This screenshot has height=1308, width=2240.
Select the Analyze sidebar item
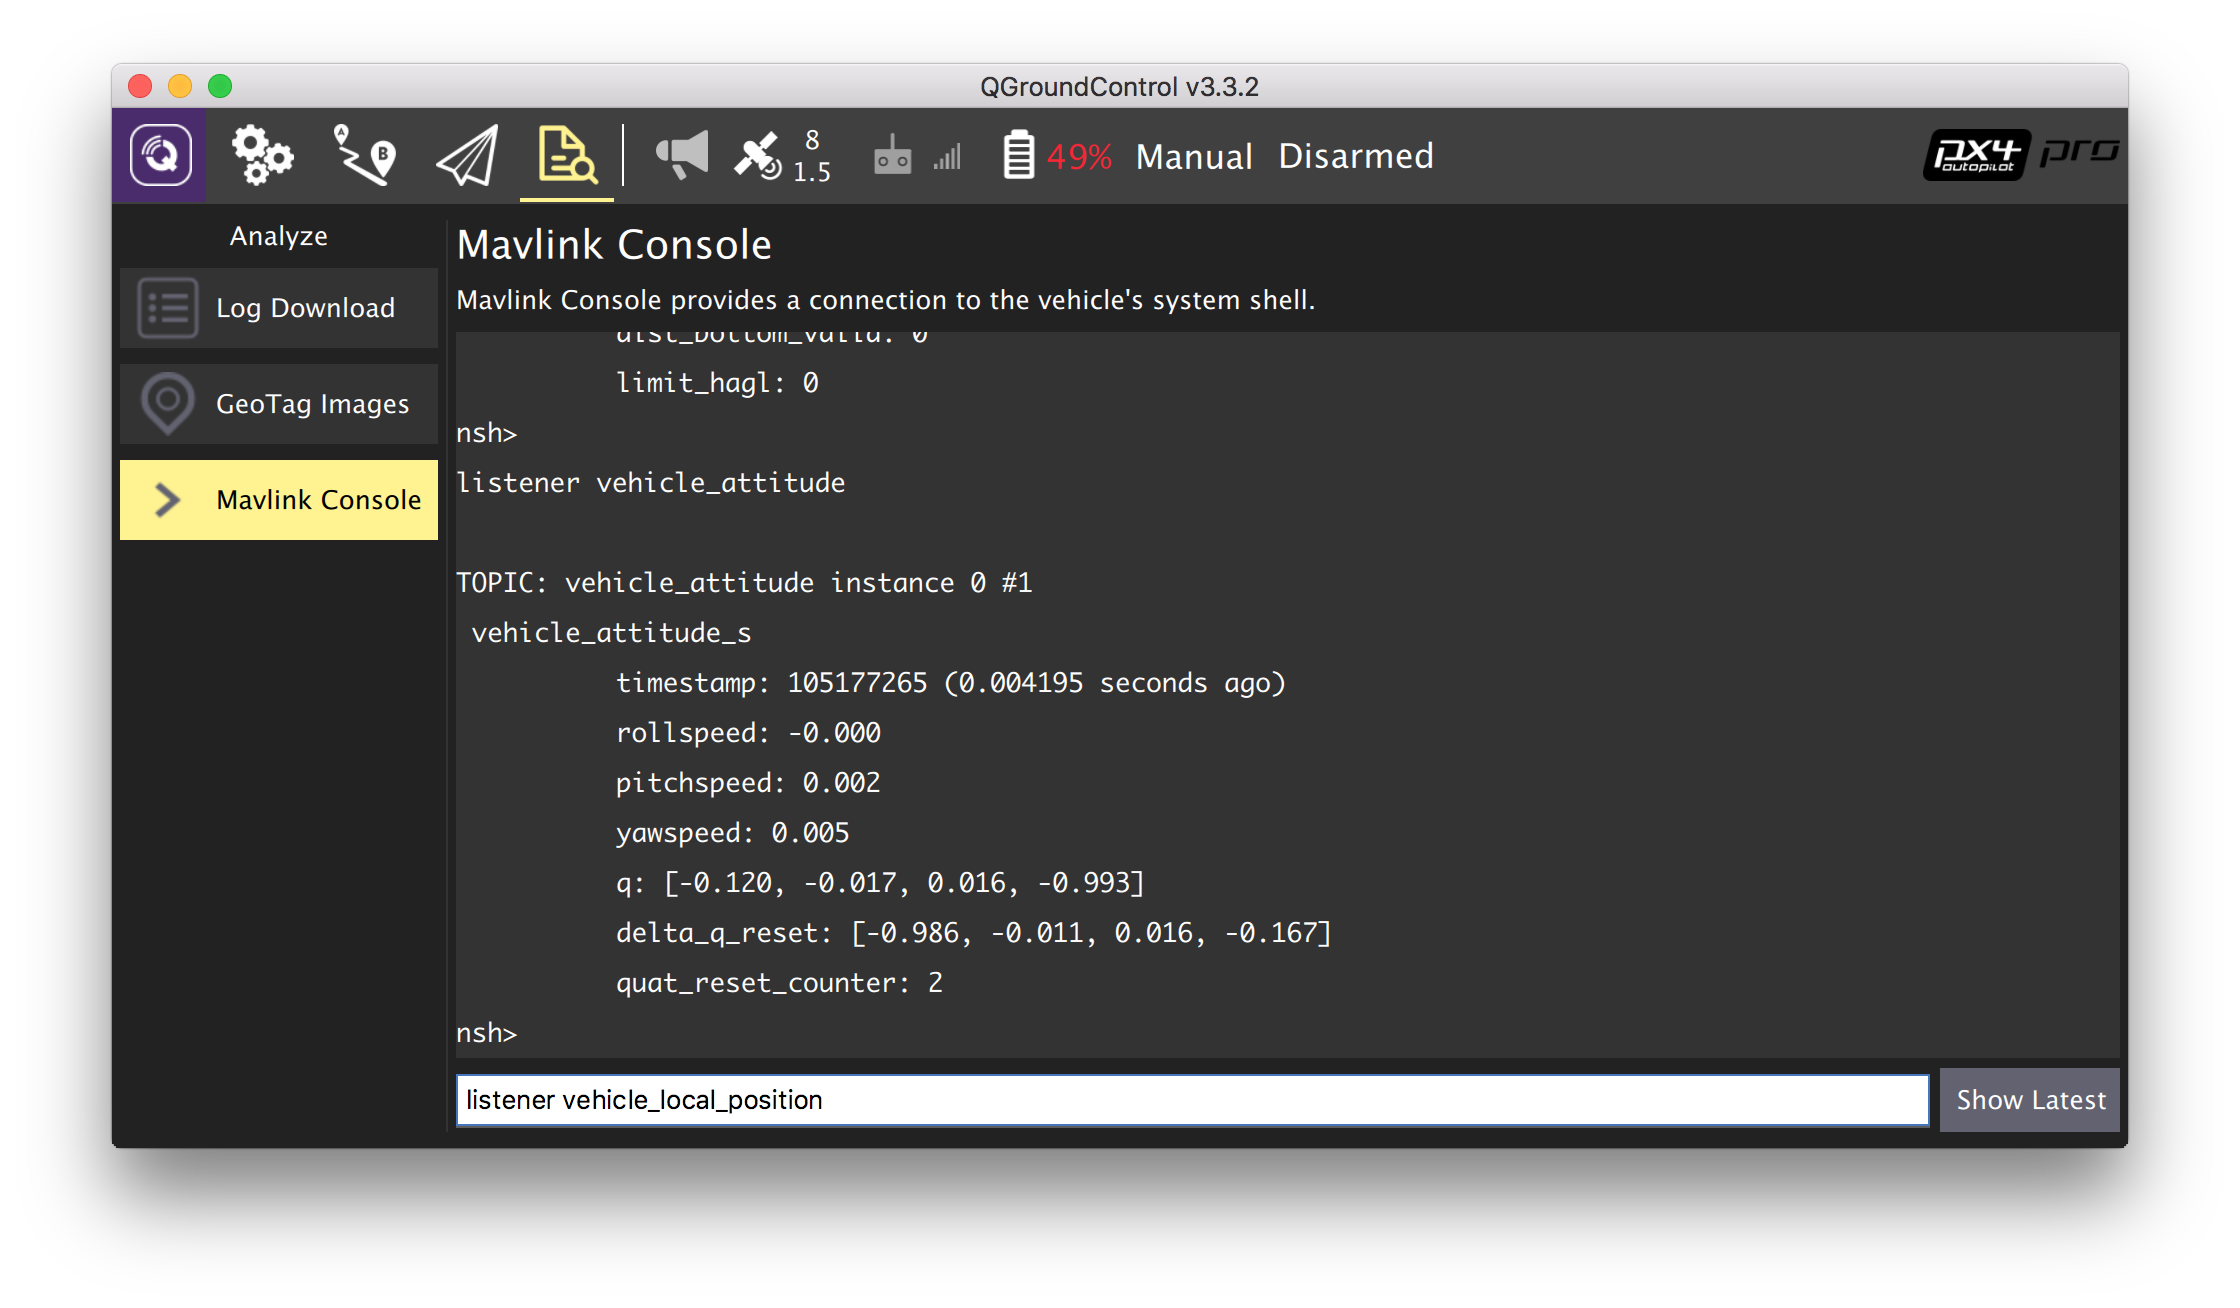279,237
